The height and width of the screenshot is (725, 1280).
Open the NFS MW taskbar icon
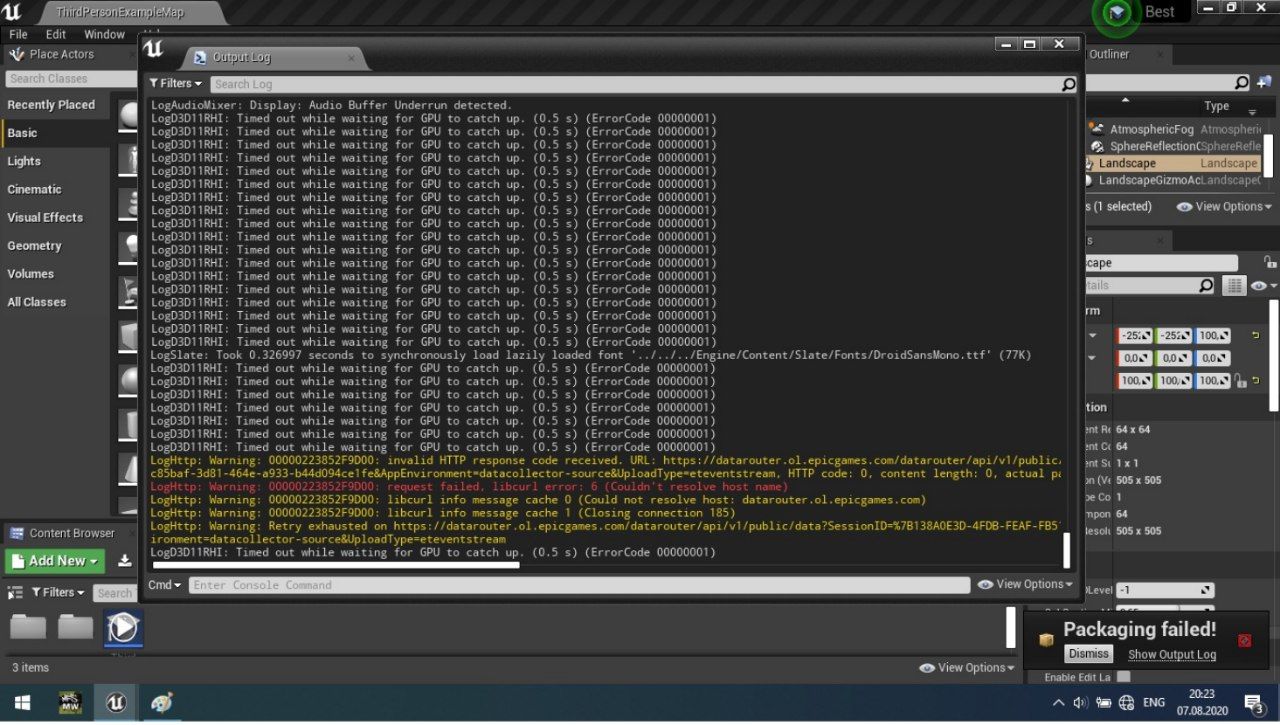pyautogui.click(x=70, y=703)
